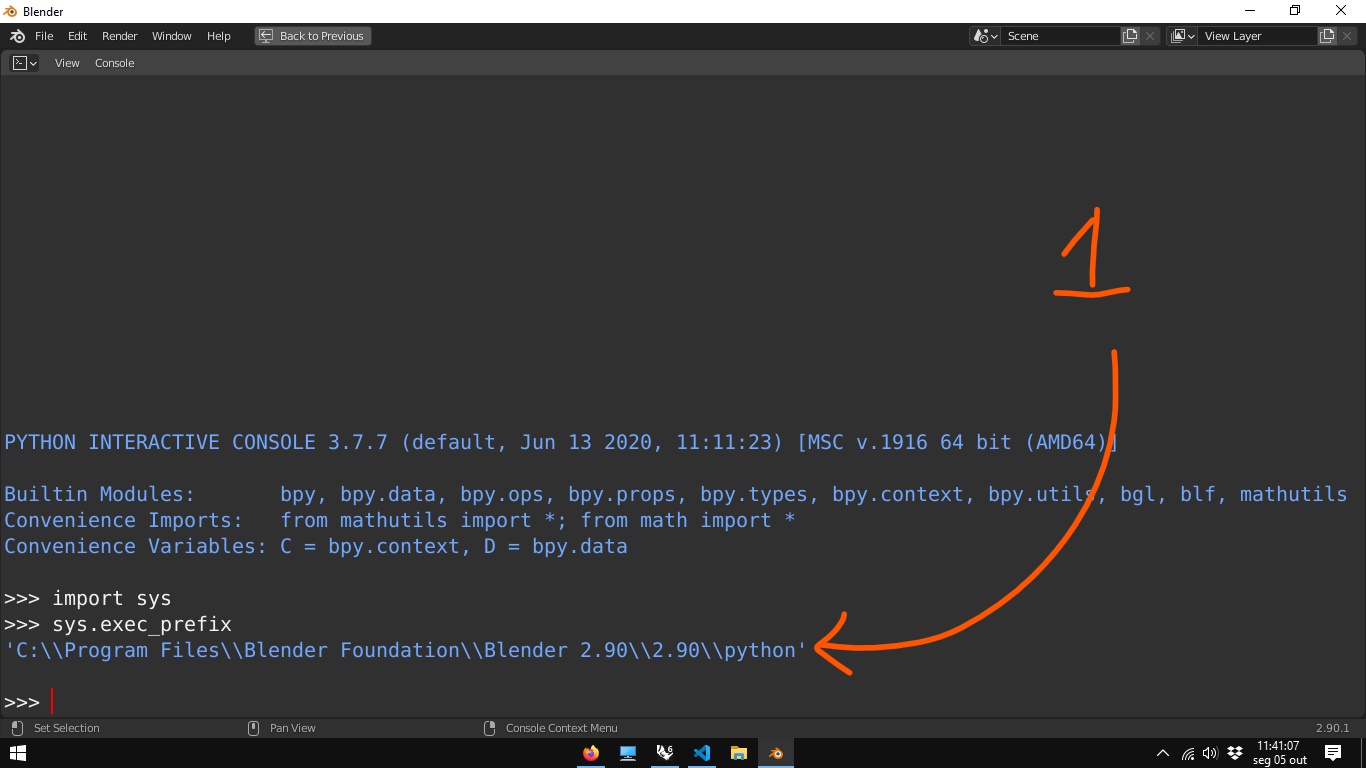Click the Scene name field

point(1060,36)
